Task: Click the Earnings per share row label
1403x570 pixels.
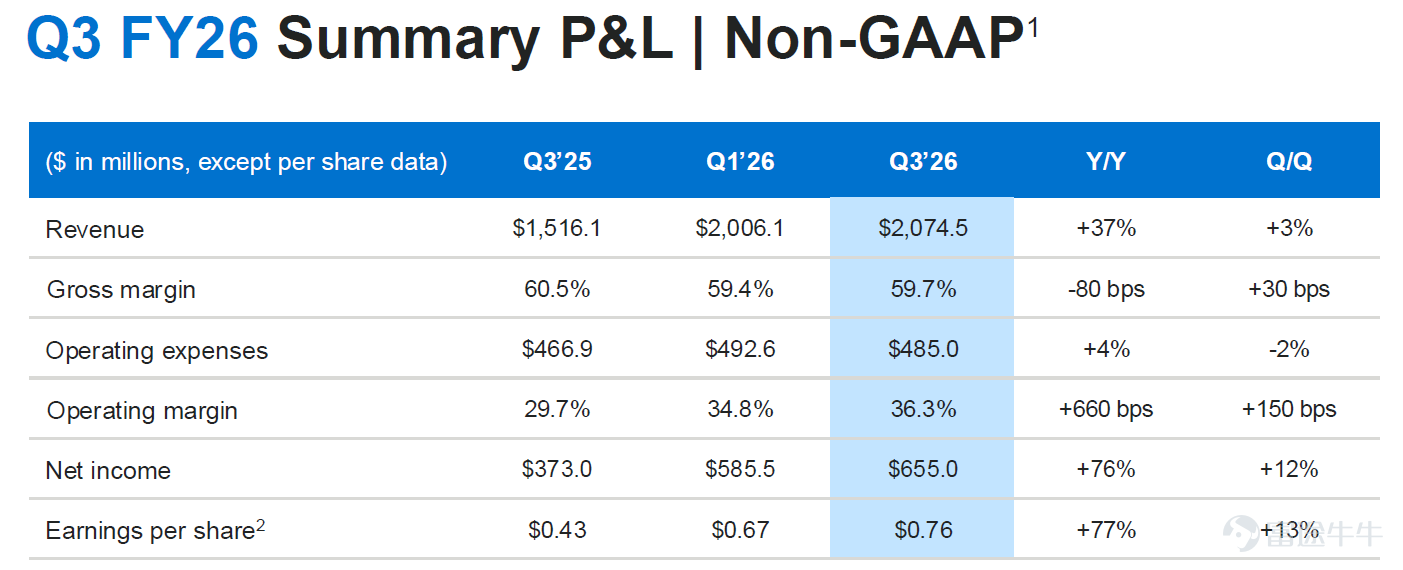Action: [155, 531]
